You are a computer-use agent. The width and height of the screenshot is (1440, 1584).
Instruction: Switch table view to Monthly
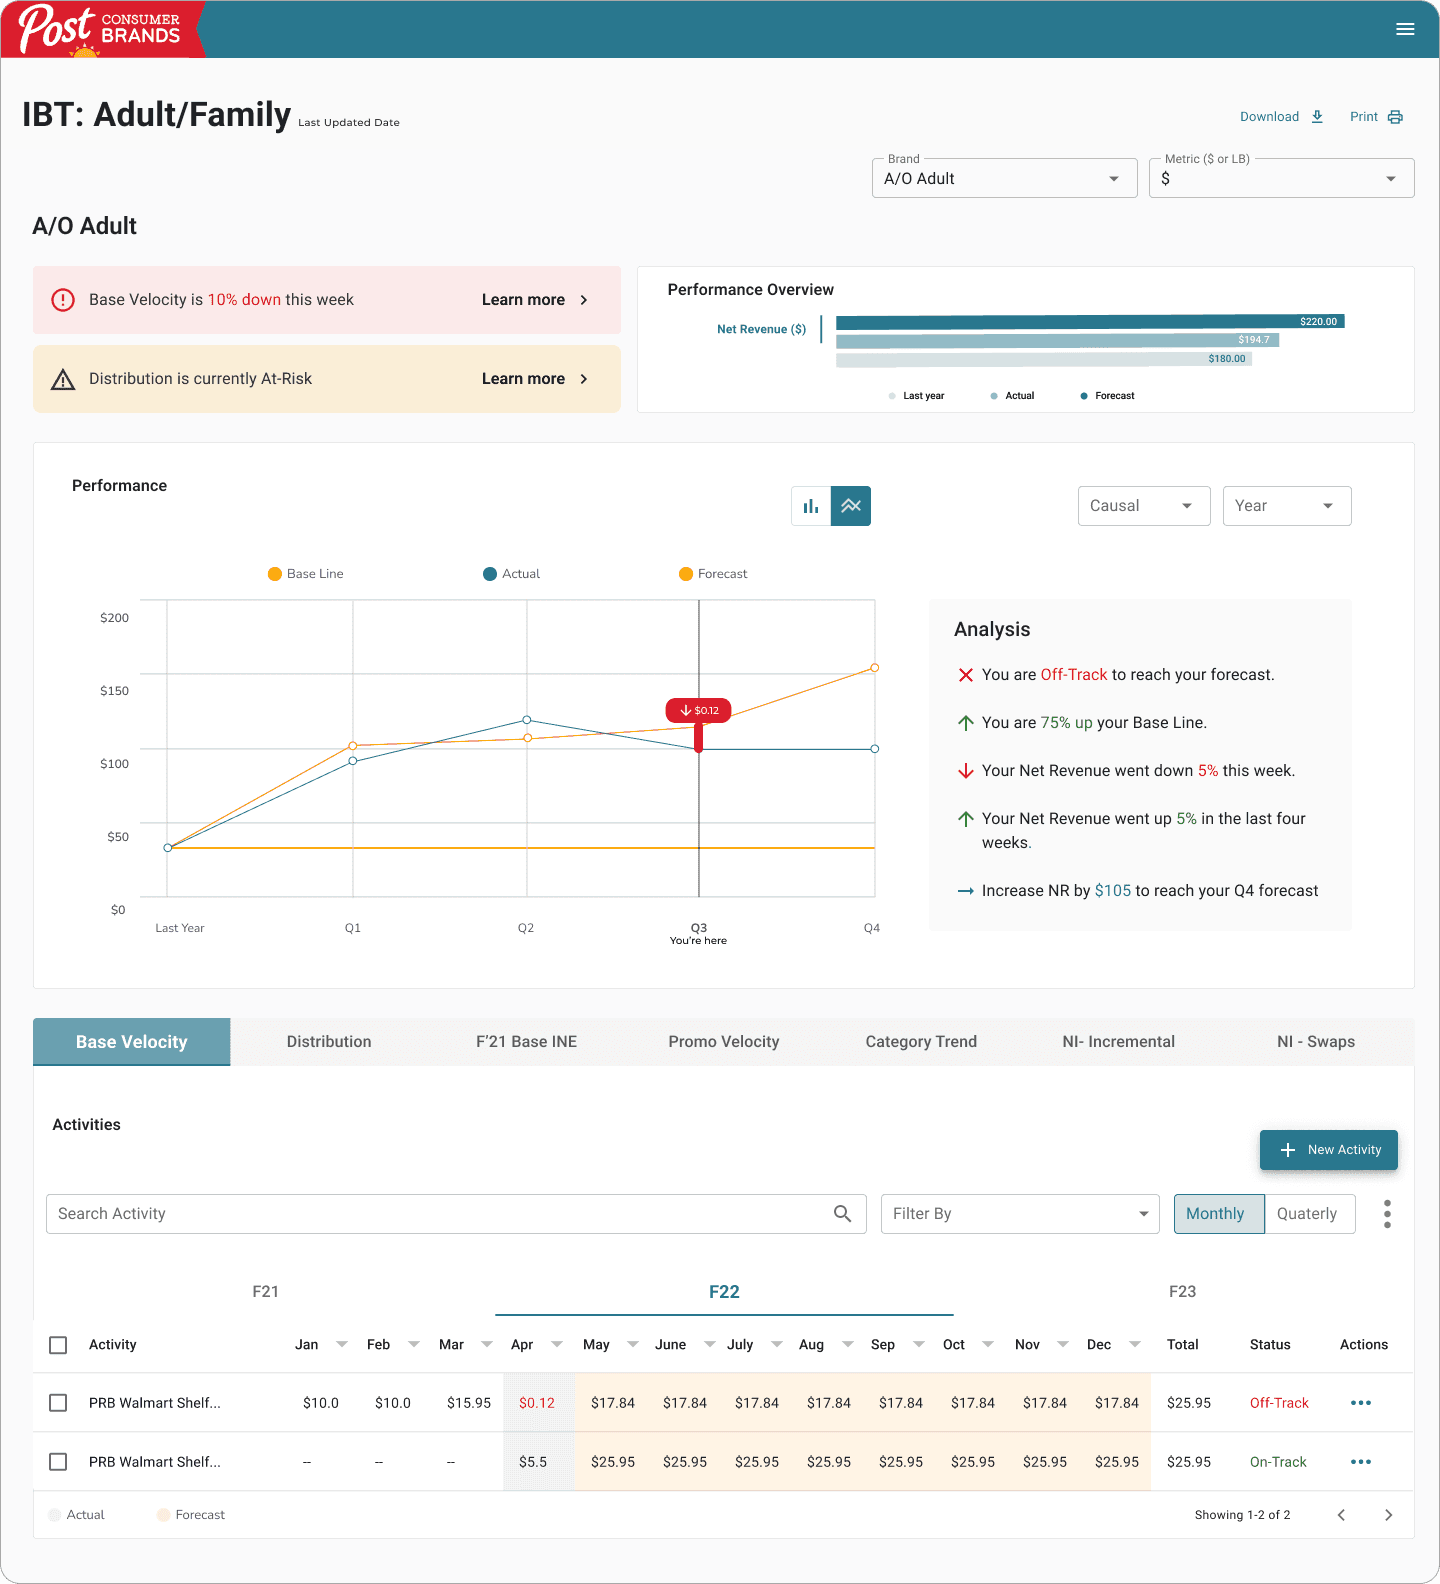pos(1219,1214)
